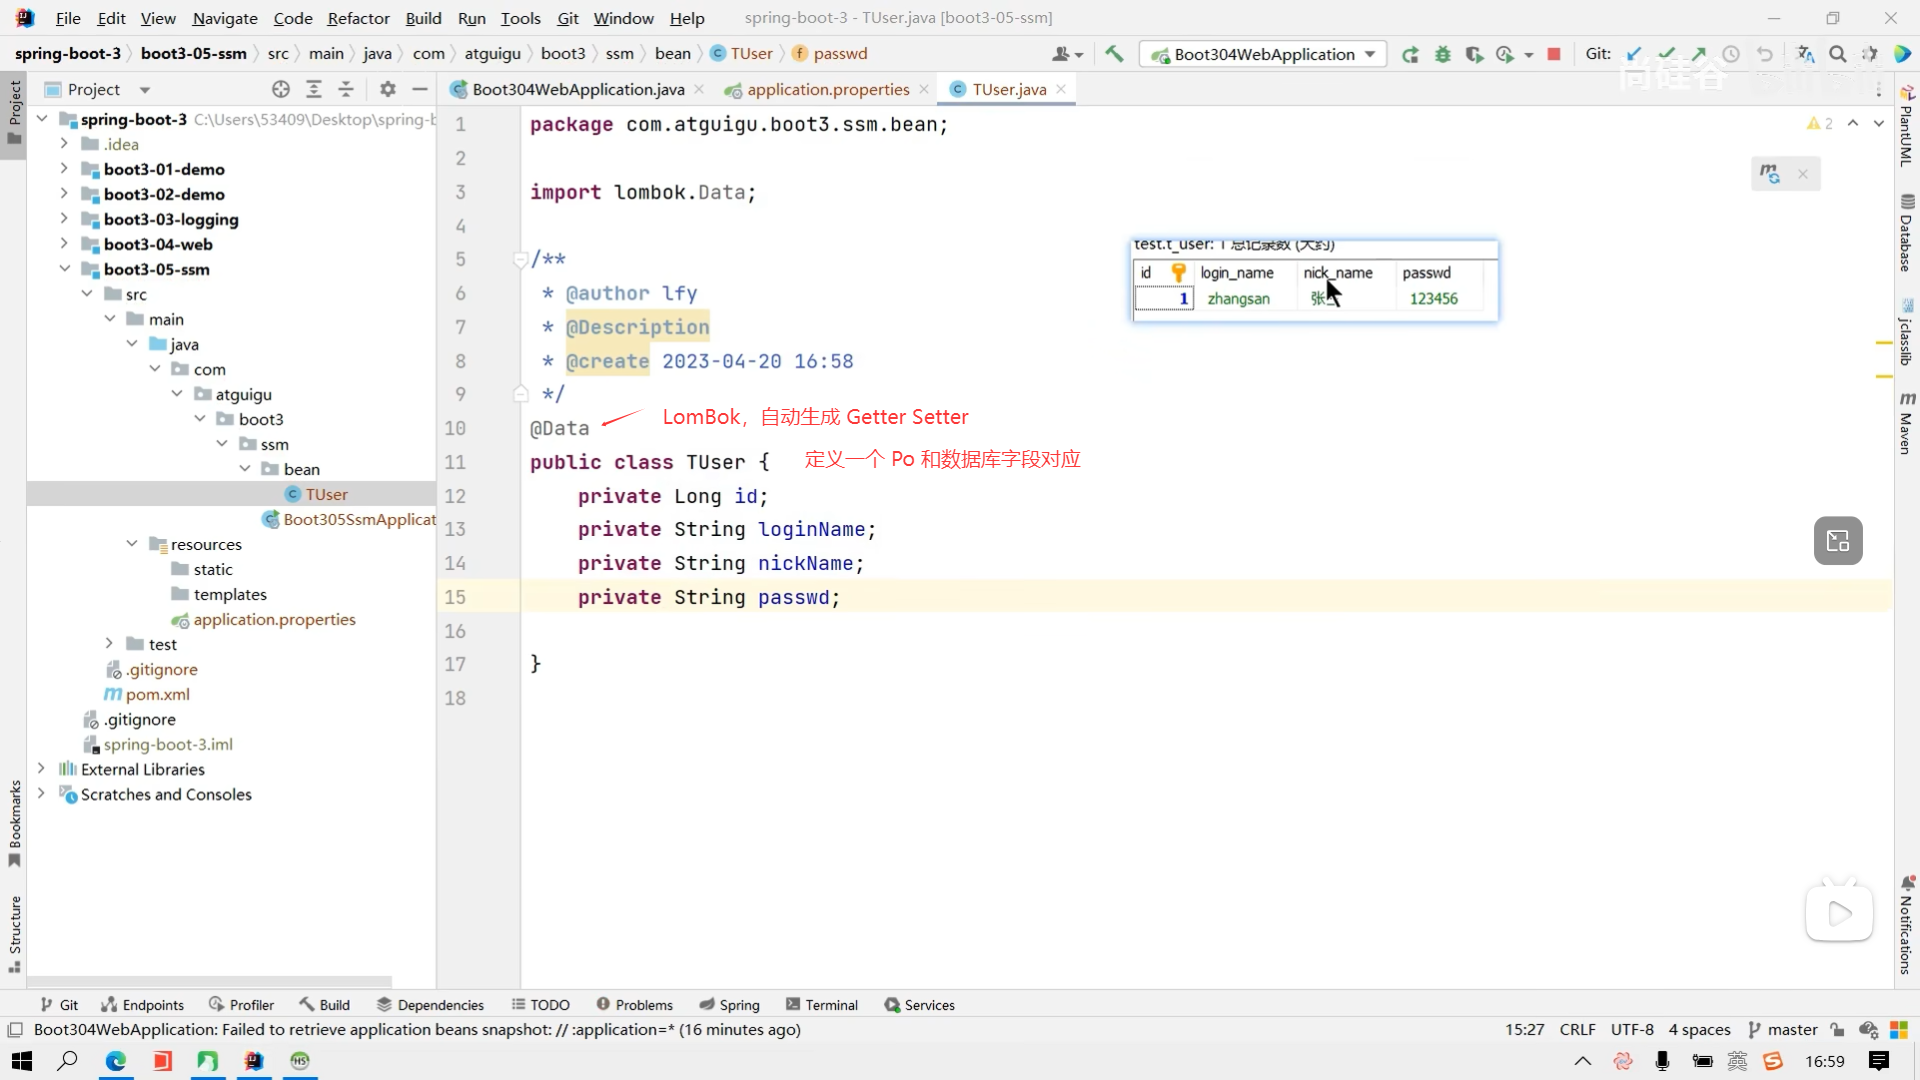
Task: Click the horizontal scrollbar in Project panel
Action: coord(210,981)
